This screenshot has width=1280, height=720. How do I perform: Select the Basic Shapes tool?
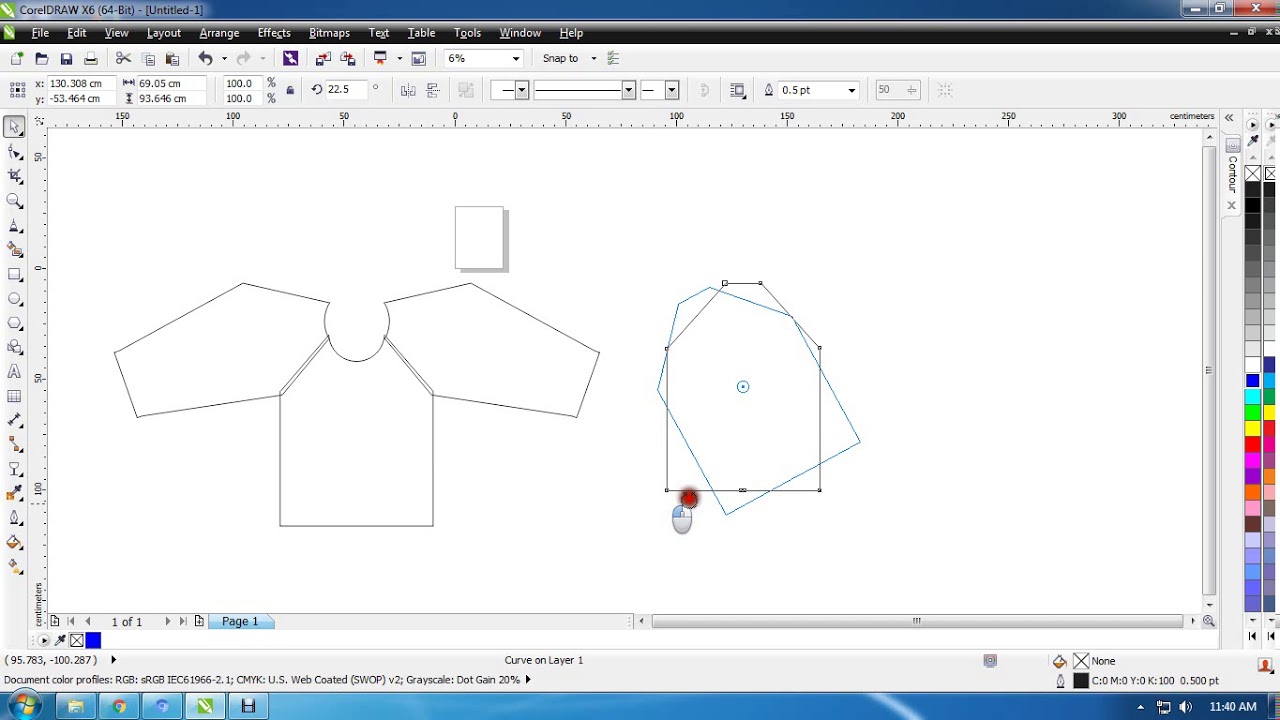coord(15,348)
